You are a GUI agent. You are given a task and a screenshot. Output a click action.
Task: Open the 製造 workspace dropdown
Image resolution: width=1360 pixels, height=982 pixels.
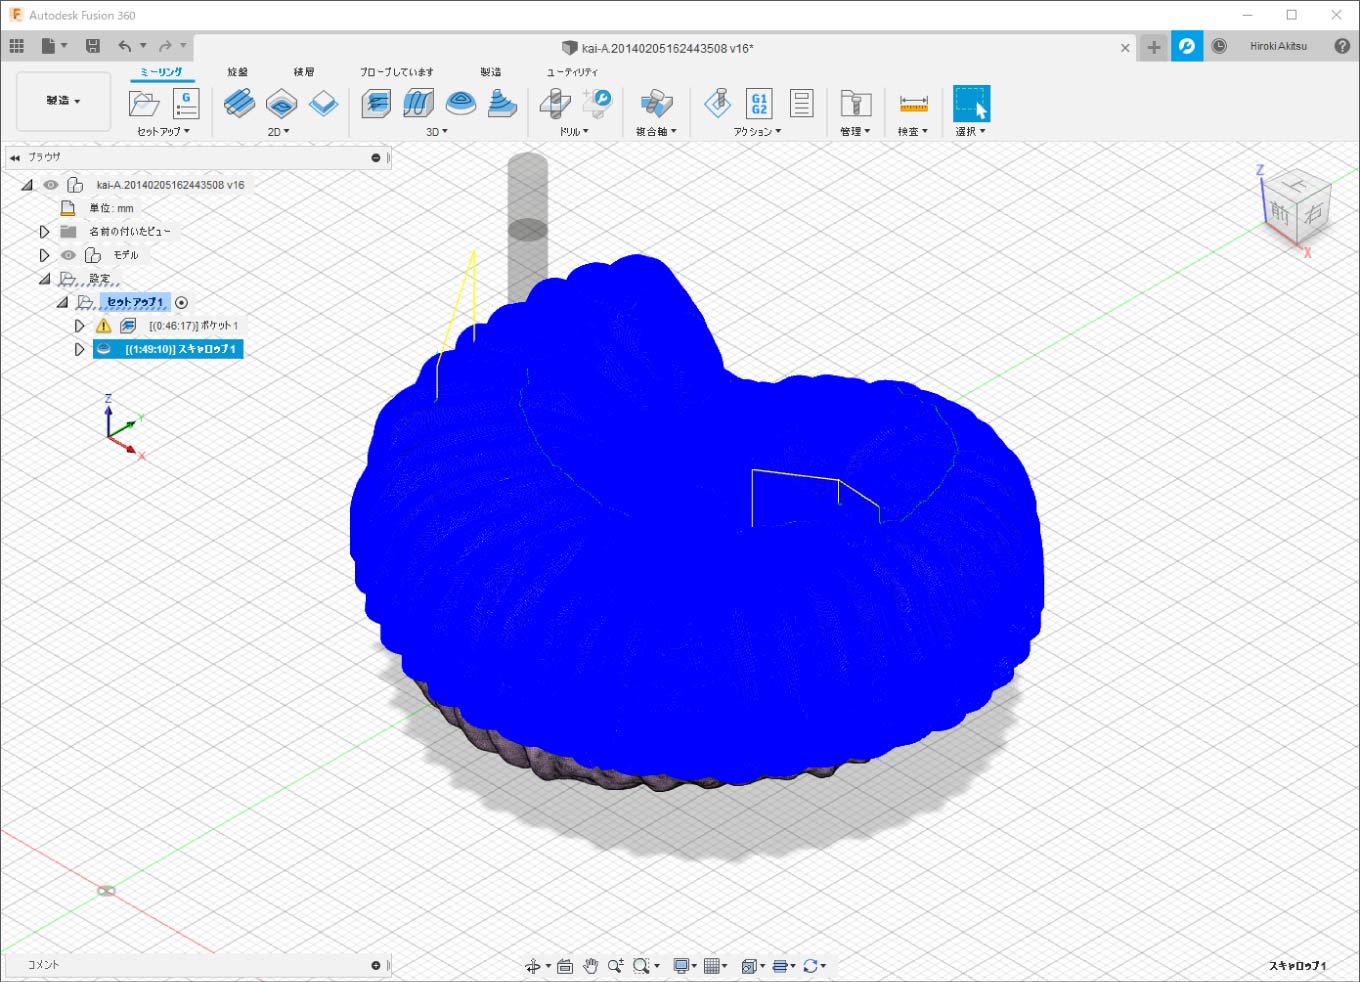pyautogui.click(x=63, y=101)
